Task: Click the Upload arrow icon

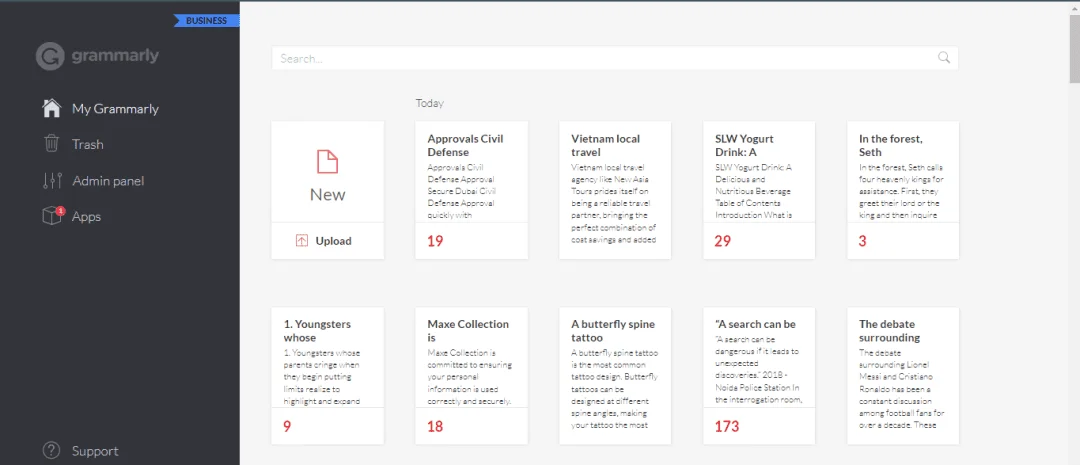Action: coord(302,240)
